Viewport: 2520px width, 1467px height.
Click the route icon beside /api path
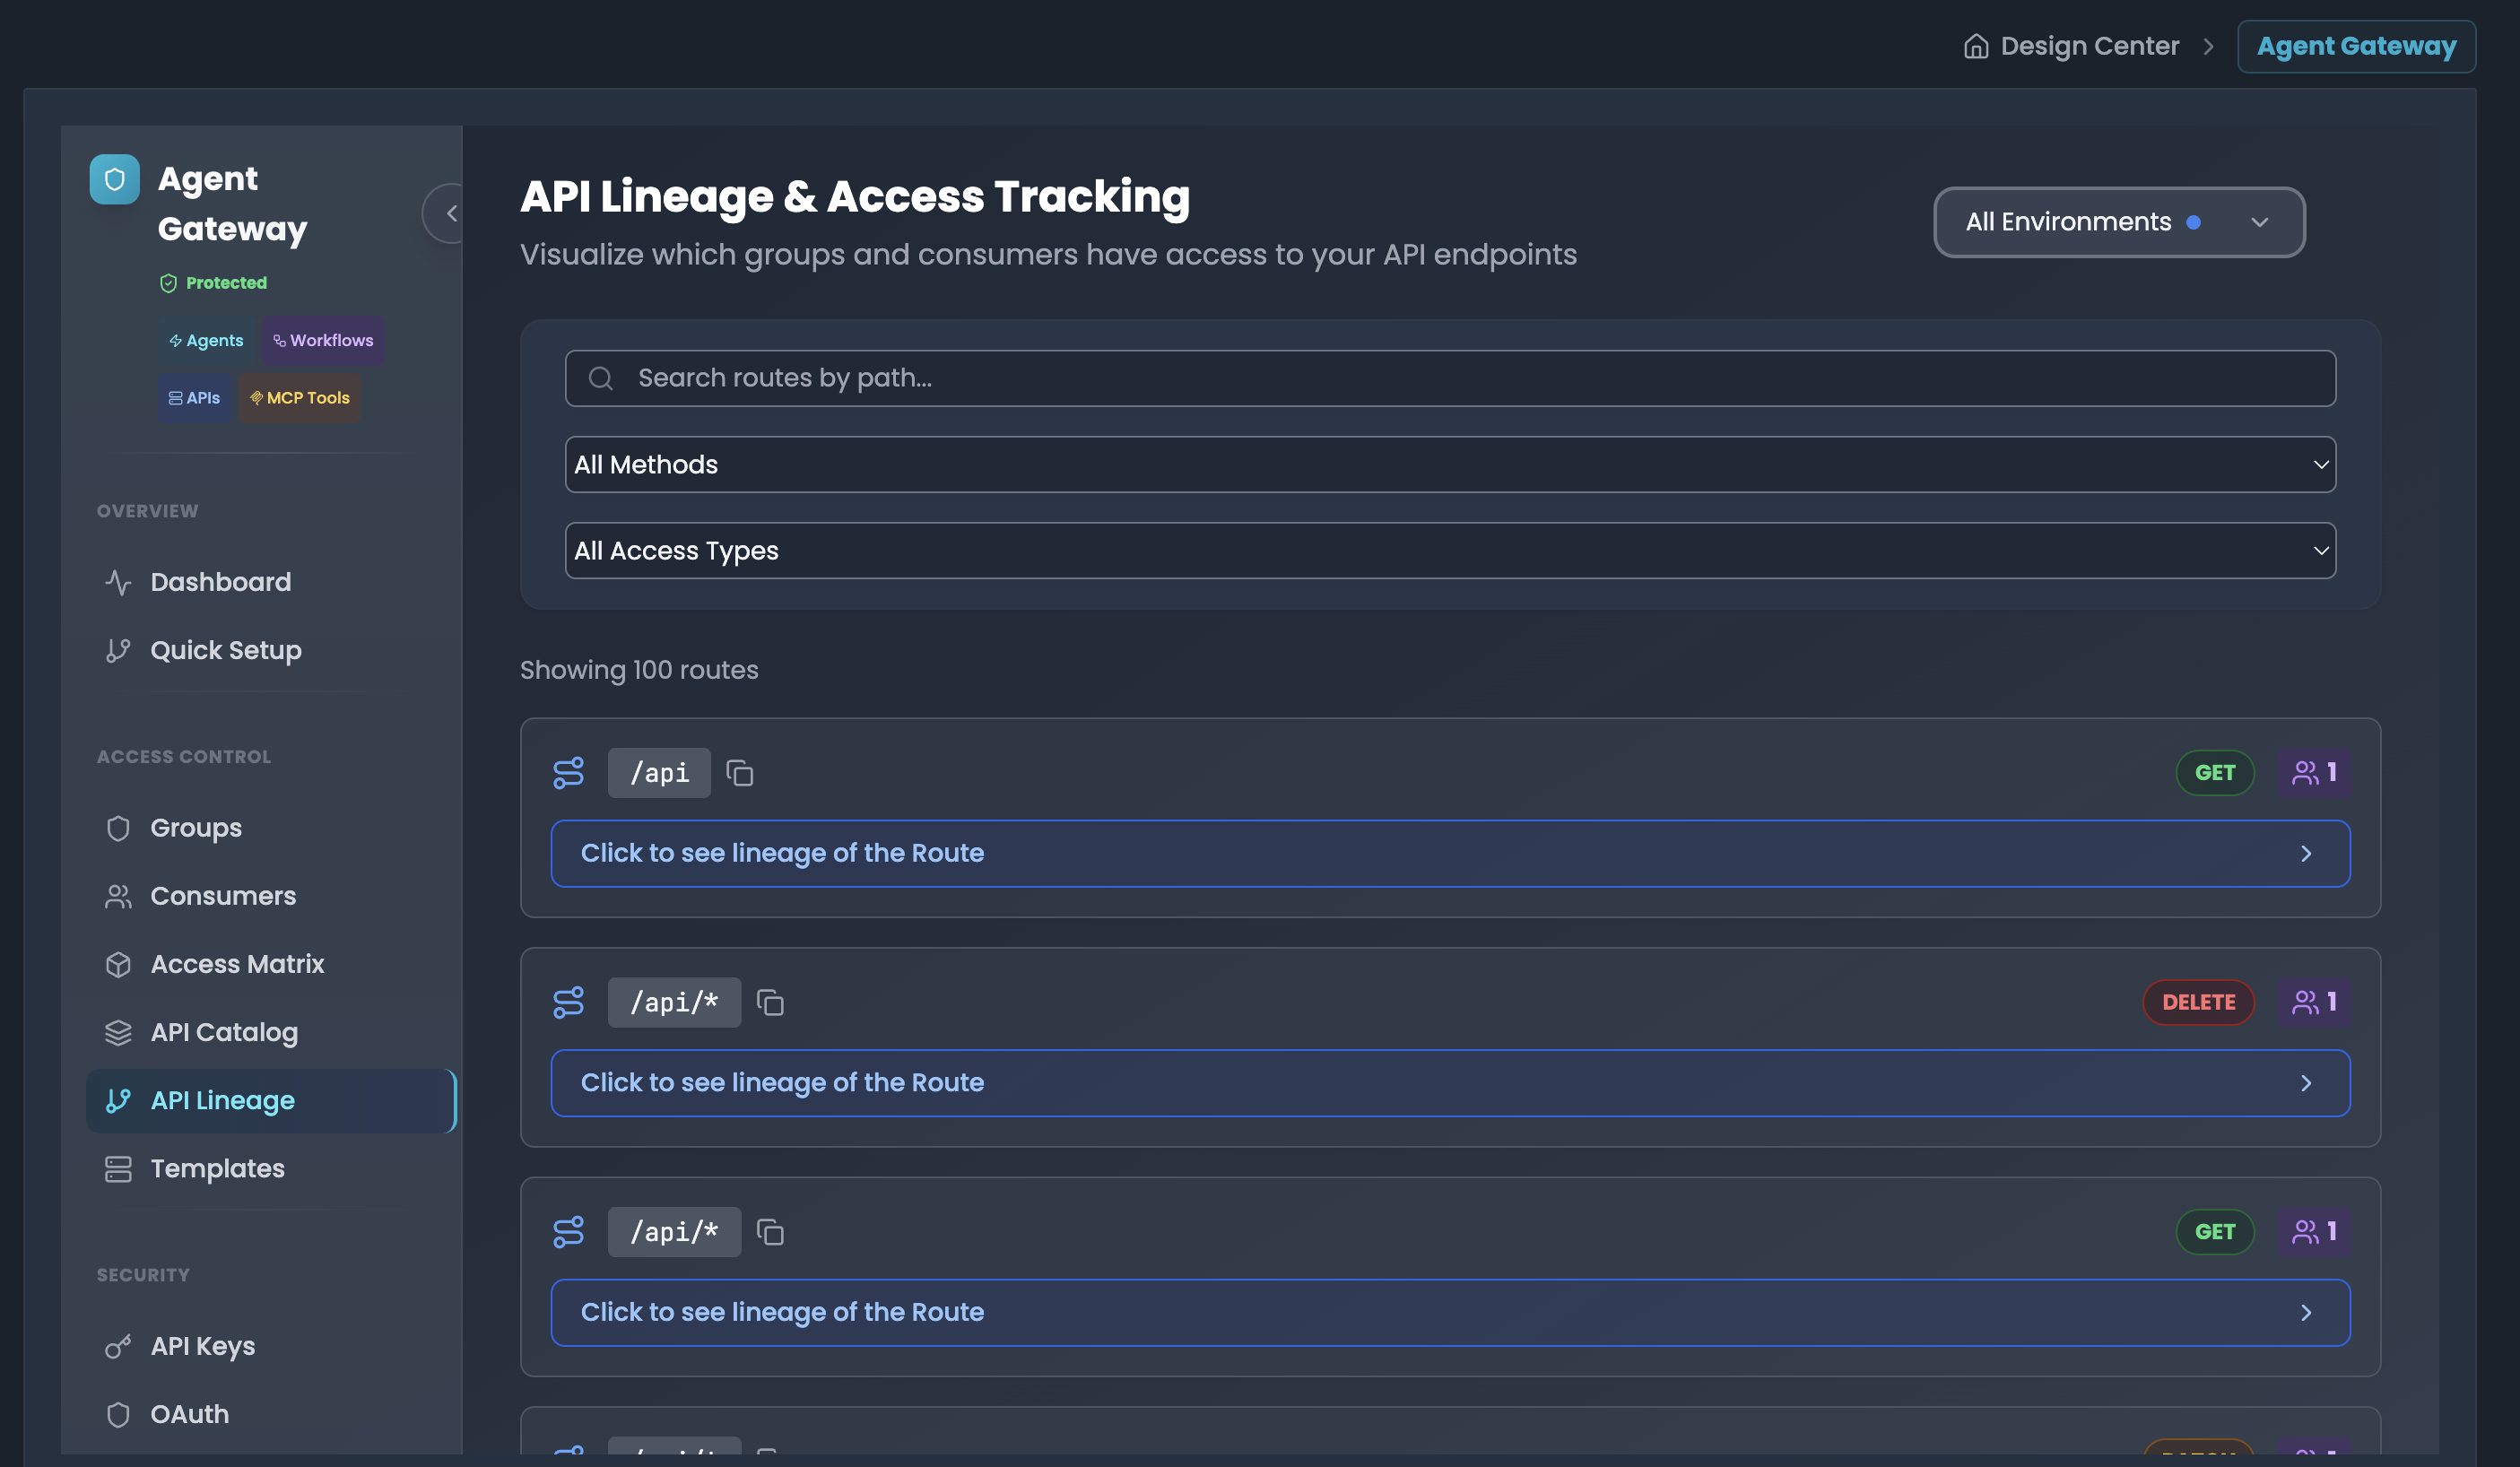pyautogui.click(x=568, y=773)
